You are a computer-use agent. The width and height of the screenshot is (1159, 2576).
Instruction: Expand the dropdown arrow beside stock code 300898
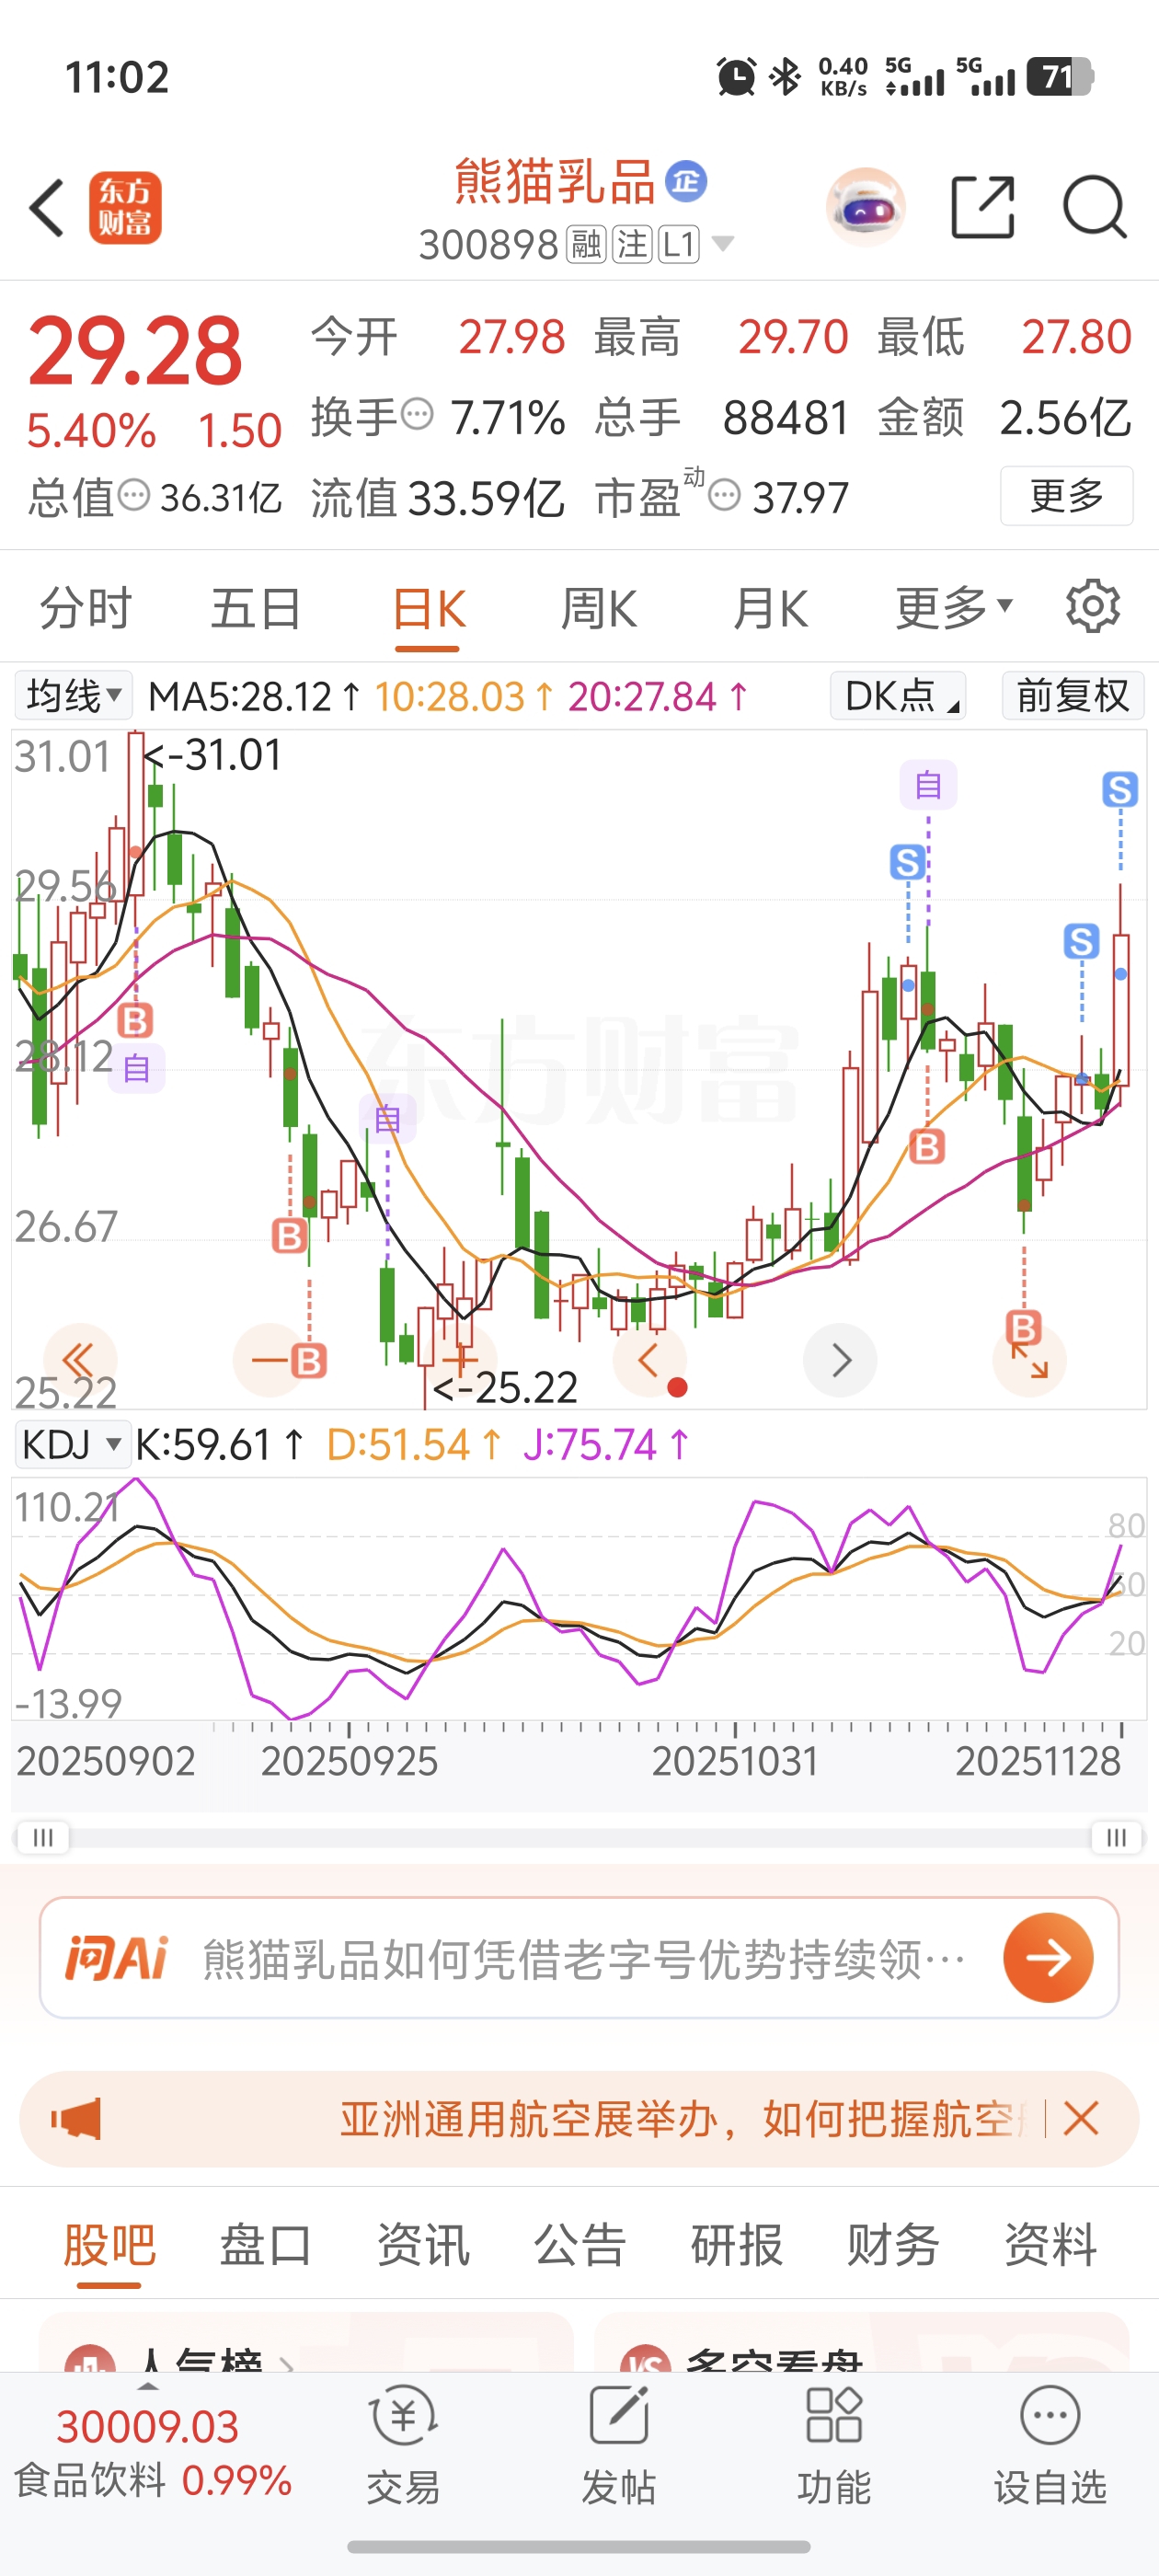point(722,243)
